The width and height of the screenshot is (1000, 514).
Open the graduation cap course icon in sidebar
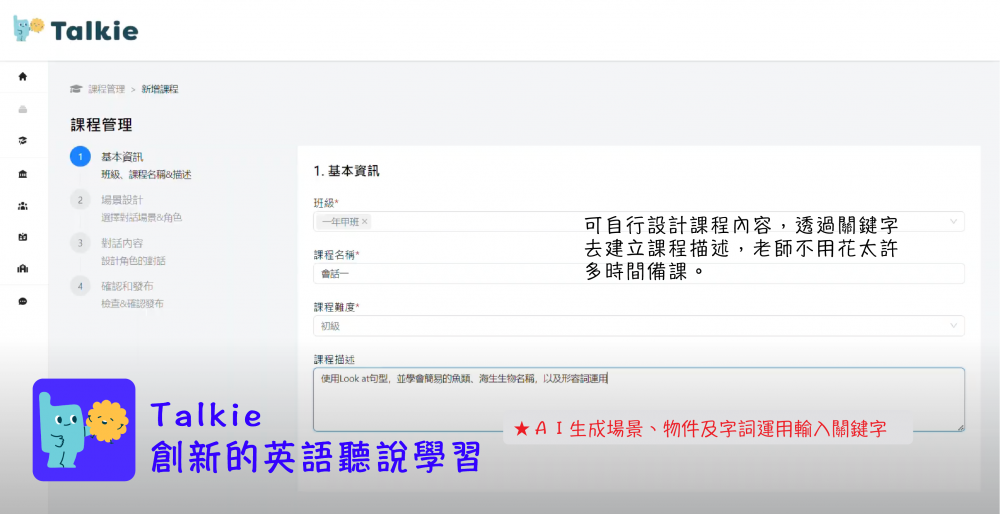[23, 141]
